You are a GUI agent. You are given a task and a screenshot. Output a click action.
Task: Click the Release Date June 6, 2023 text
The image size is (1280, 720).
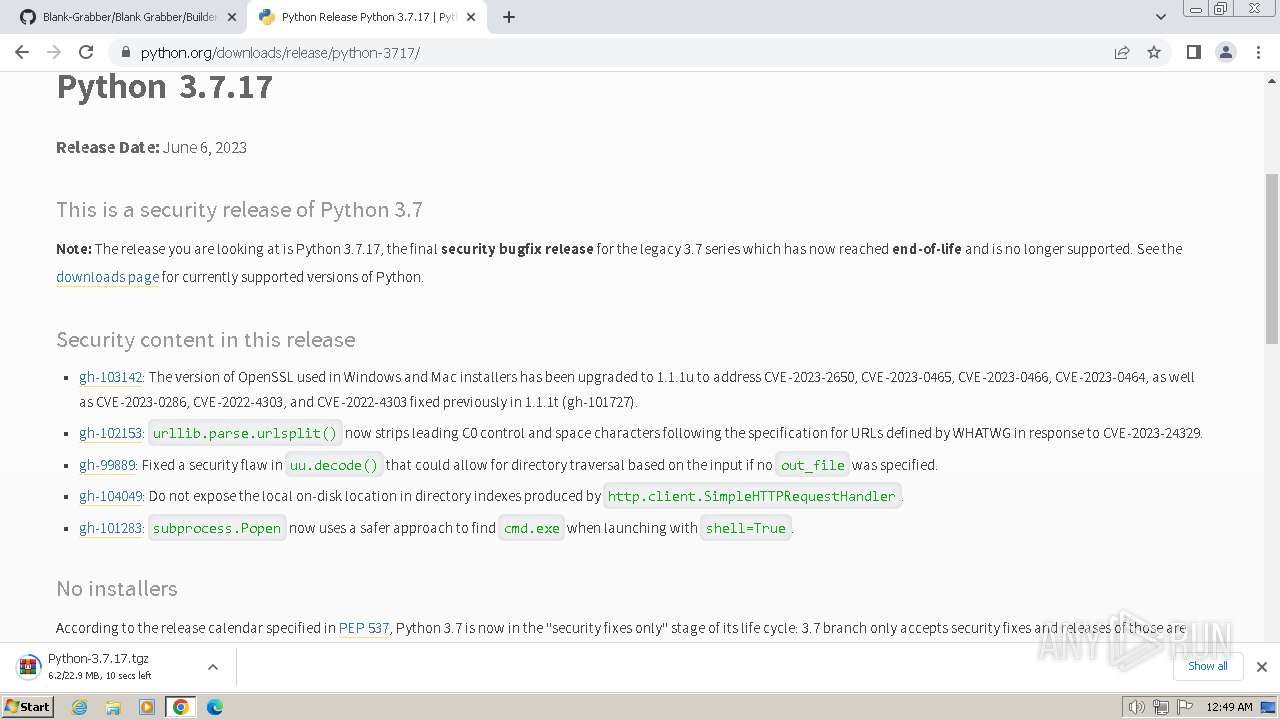click(151, 147)
